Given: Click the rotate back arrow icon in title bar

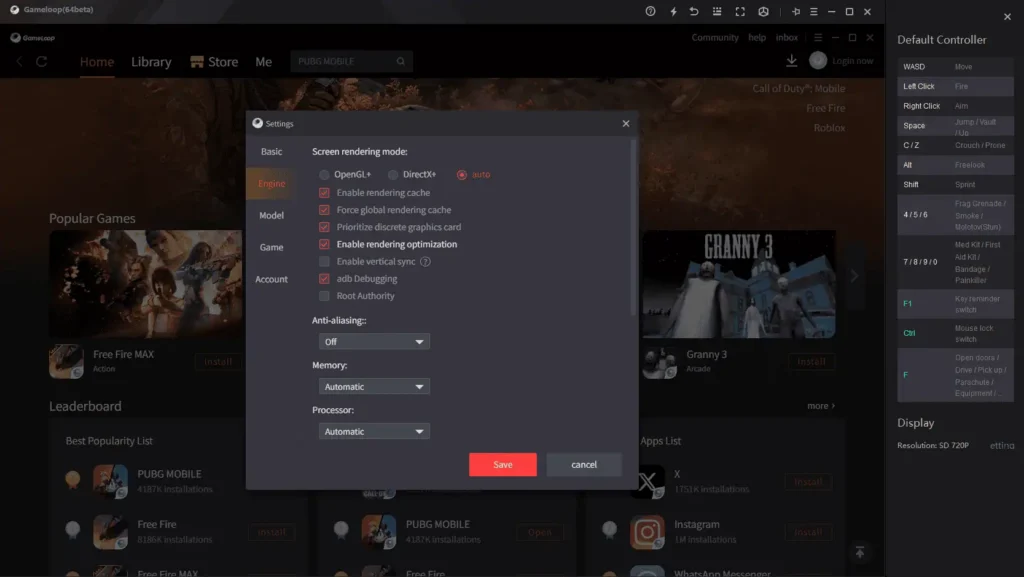Looking at the screenshot, I should point(694,11).
